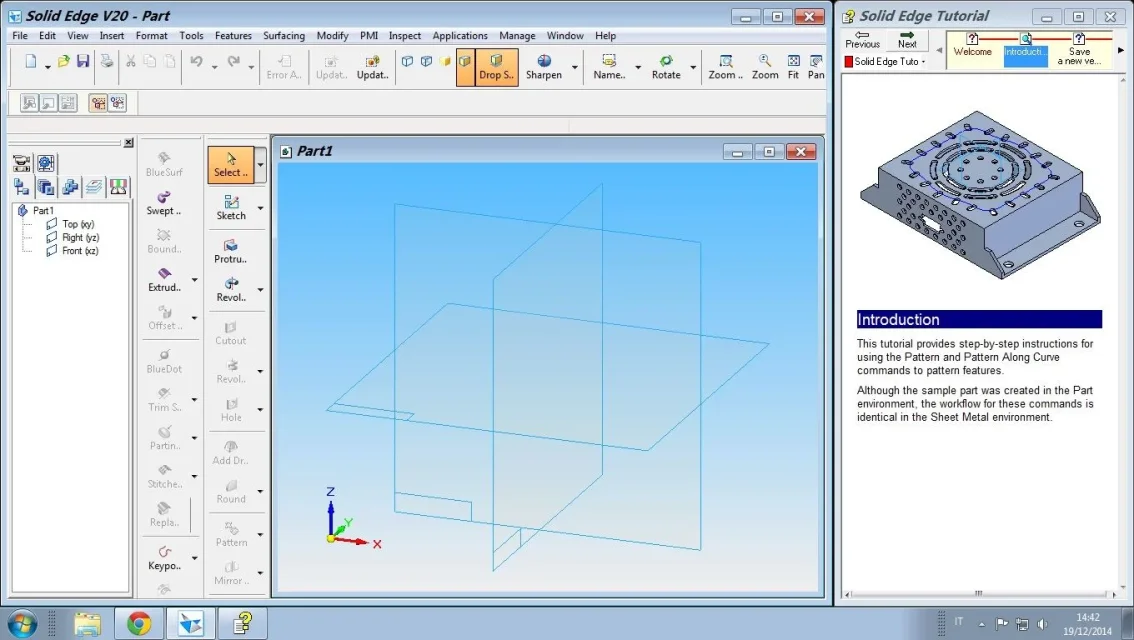The image size is (1134, 640).
Task: Open the Undo history dropdown arrow
Action: click(214, 67)
